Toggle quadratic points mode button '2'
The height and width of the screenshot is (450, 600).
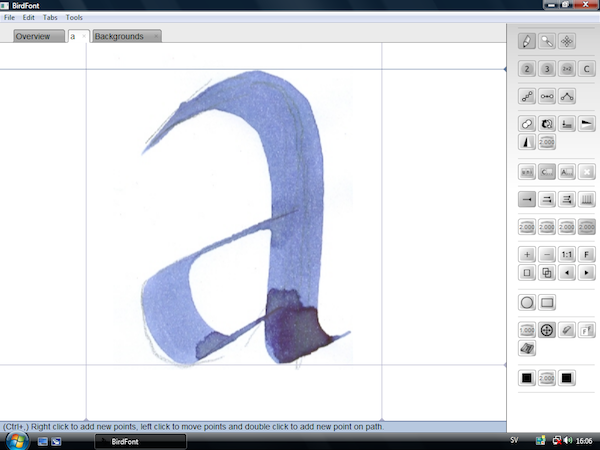[527, 69]
